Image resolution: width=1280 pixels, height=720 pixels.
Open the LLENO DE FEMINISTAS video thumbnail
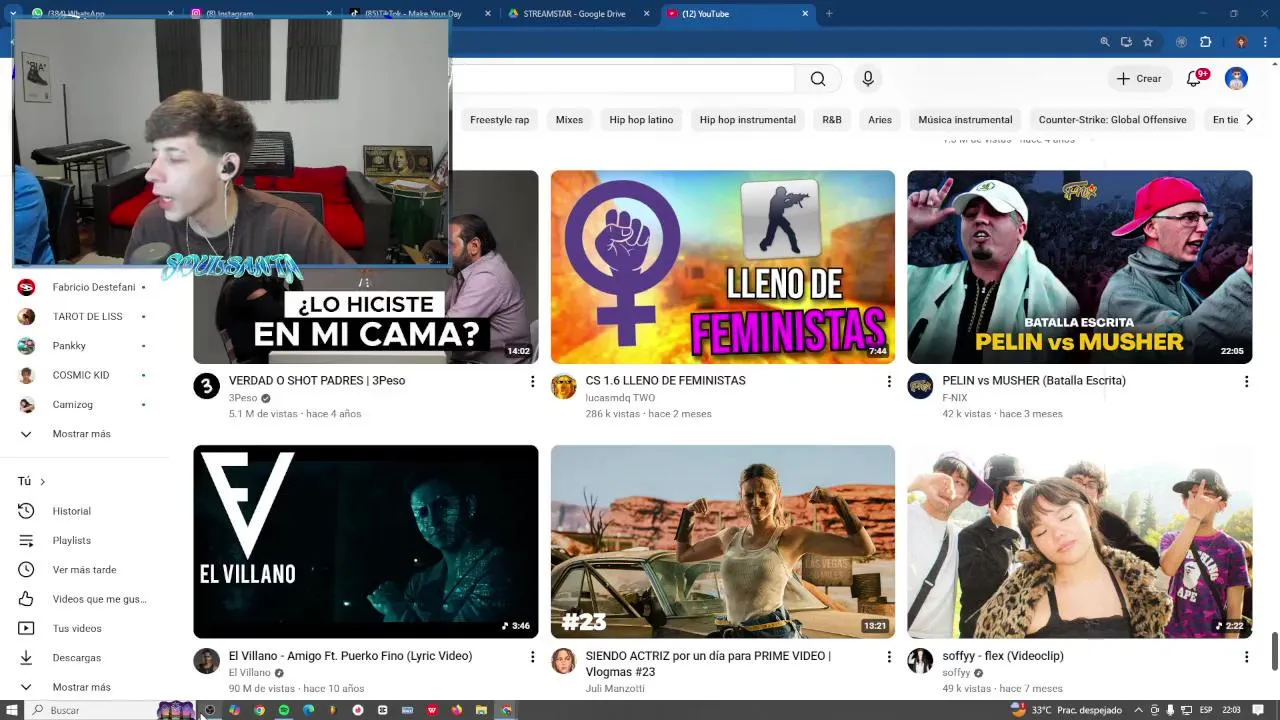722,267
